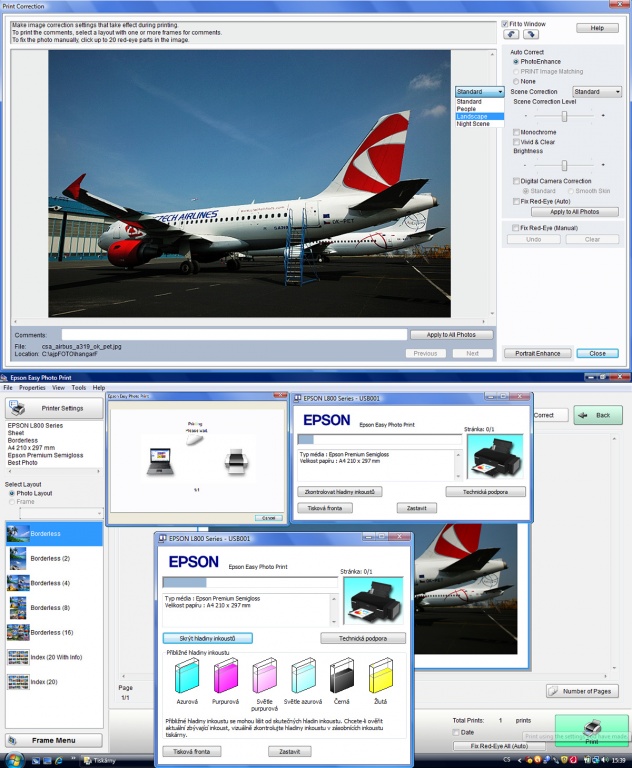This screenshot has width=632, height=768.
Task: Enable the Monochrome checkbox
Action: click(516, 132)
